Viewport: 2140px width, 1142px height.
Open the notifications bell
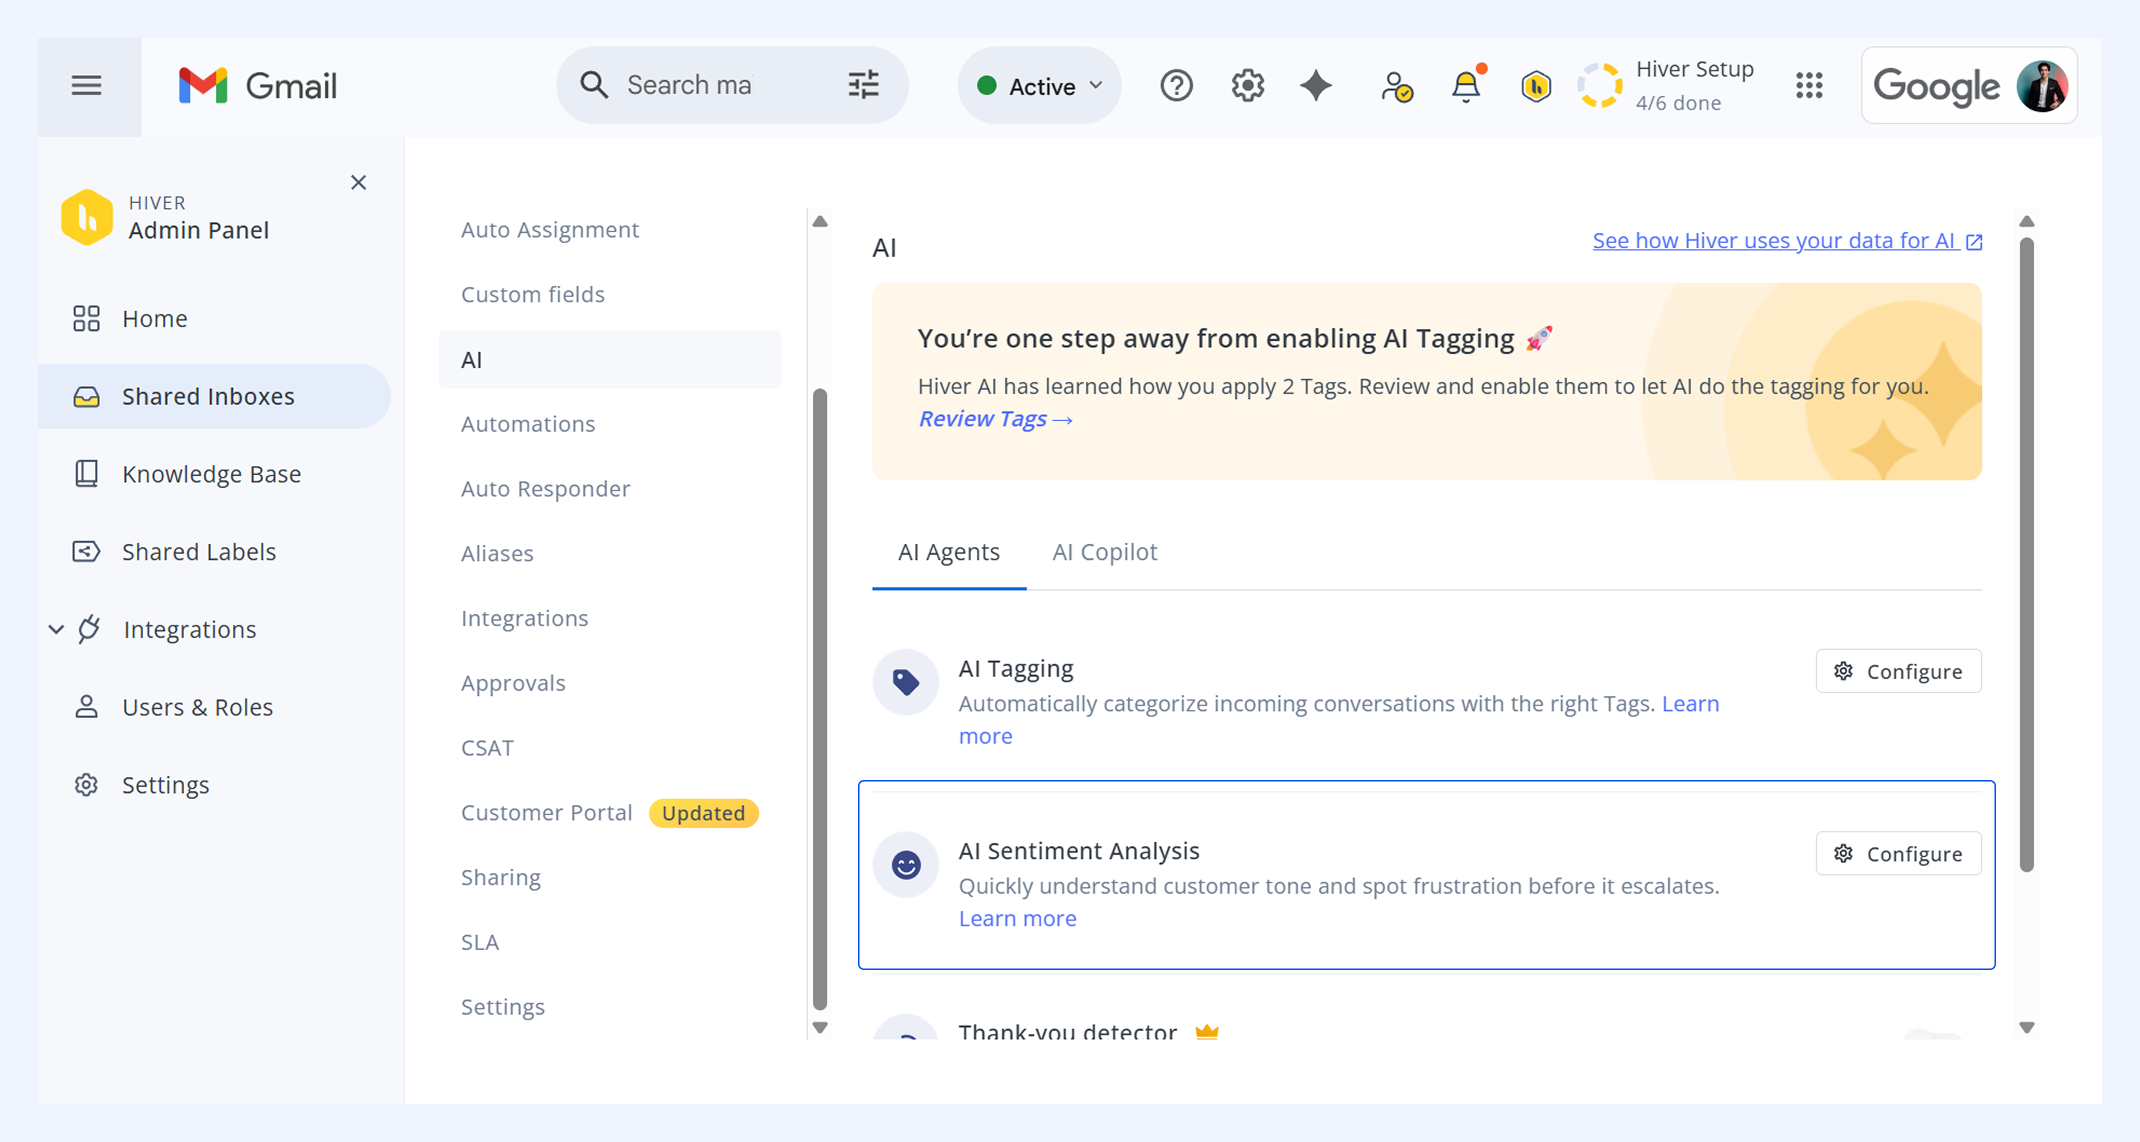tap(1467, 86)
